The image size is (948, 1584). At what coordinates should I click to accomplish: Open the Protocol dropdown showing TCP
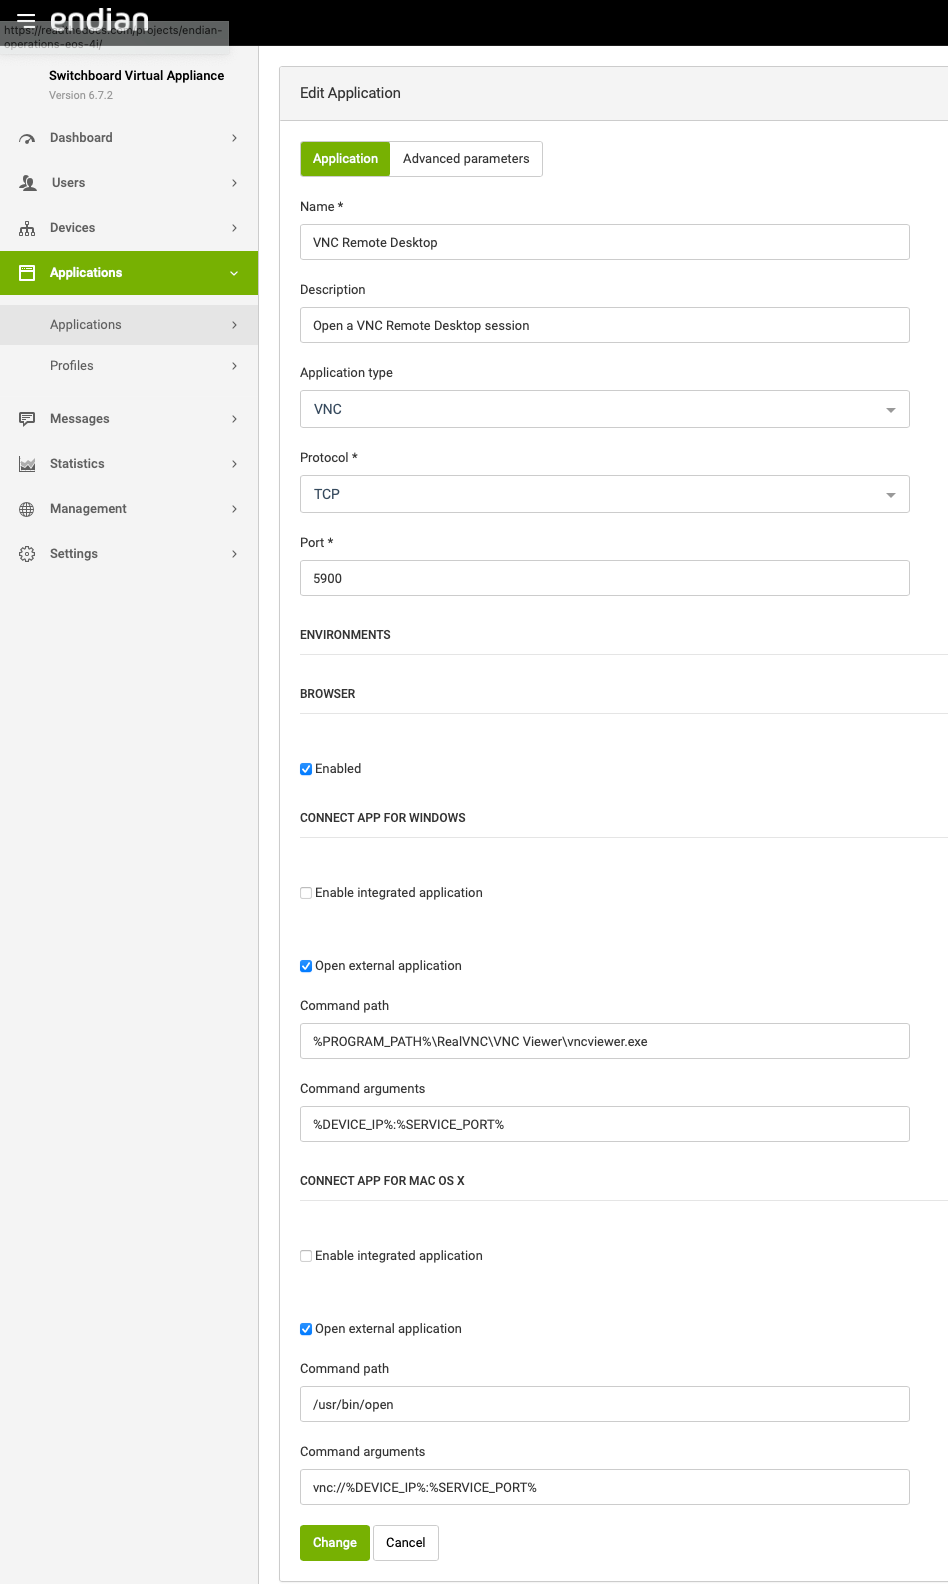(604, 494)
